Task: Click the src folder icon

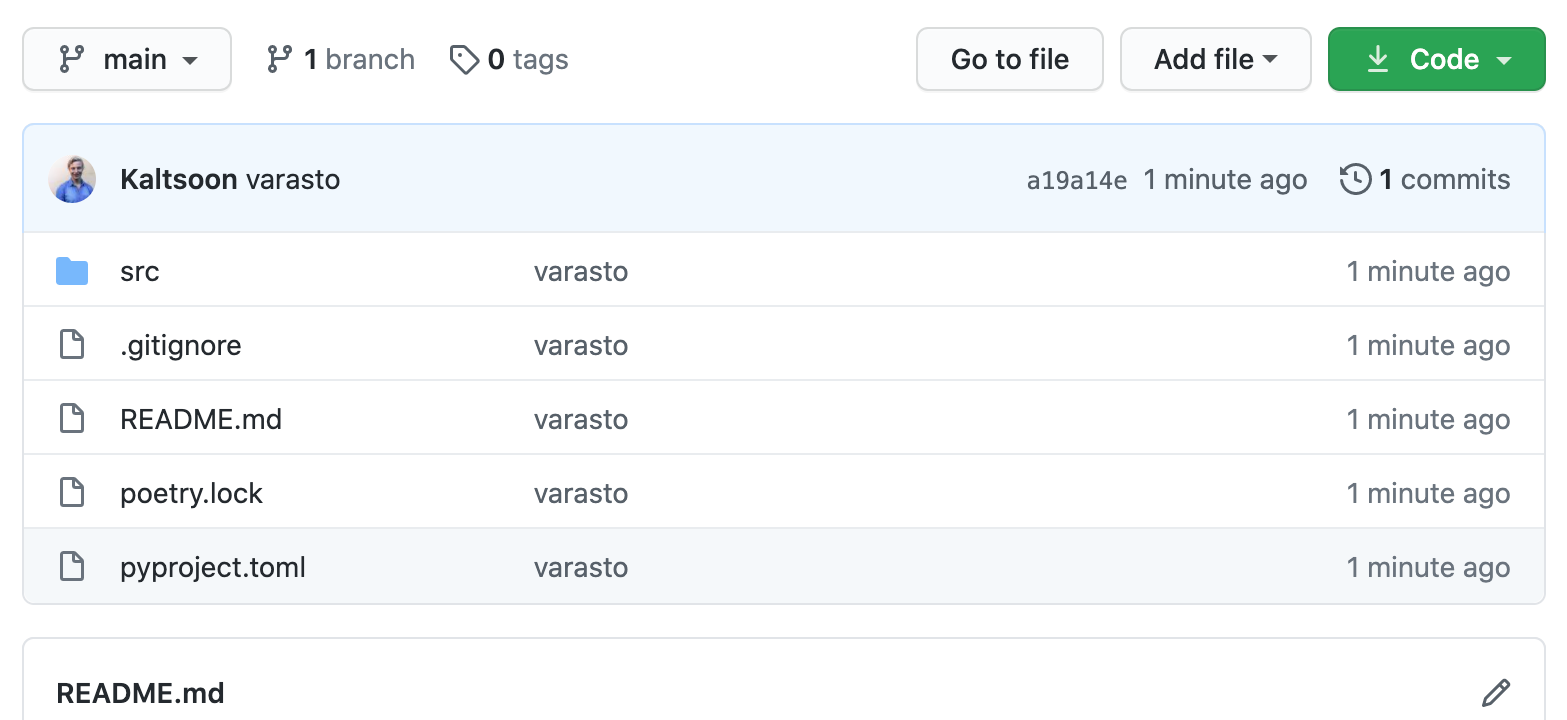Action: [x=72, y=271]
